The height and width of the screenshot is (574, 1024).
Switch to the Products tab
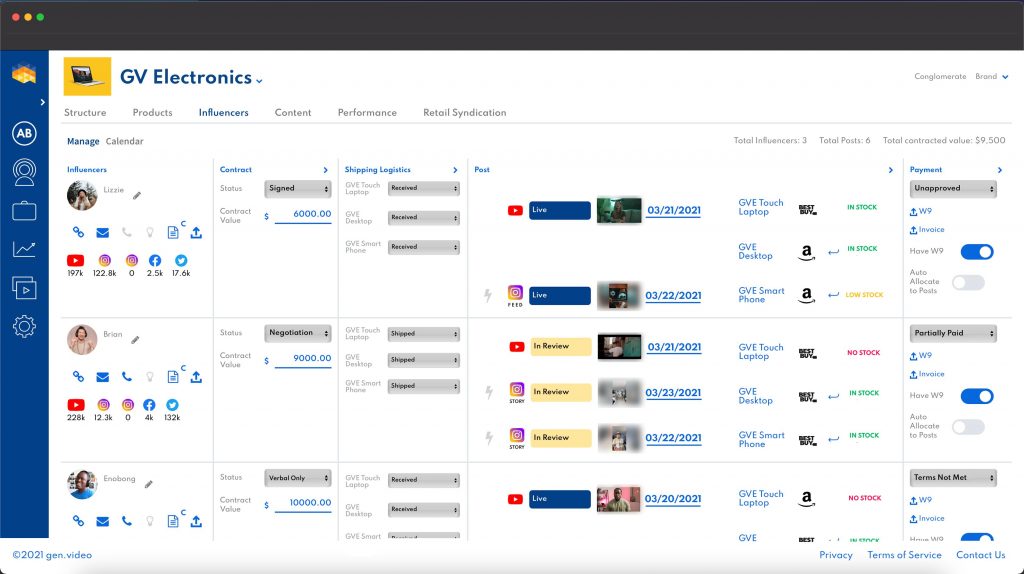pyautogui.click(x=152, y=112)
